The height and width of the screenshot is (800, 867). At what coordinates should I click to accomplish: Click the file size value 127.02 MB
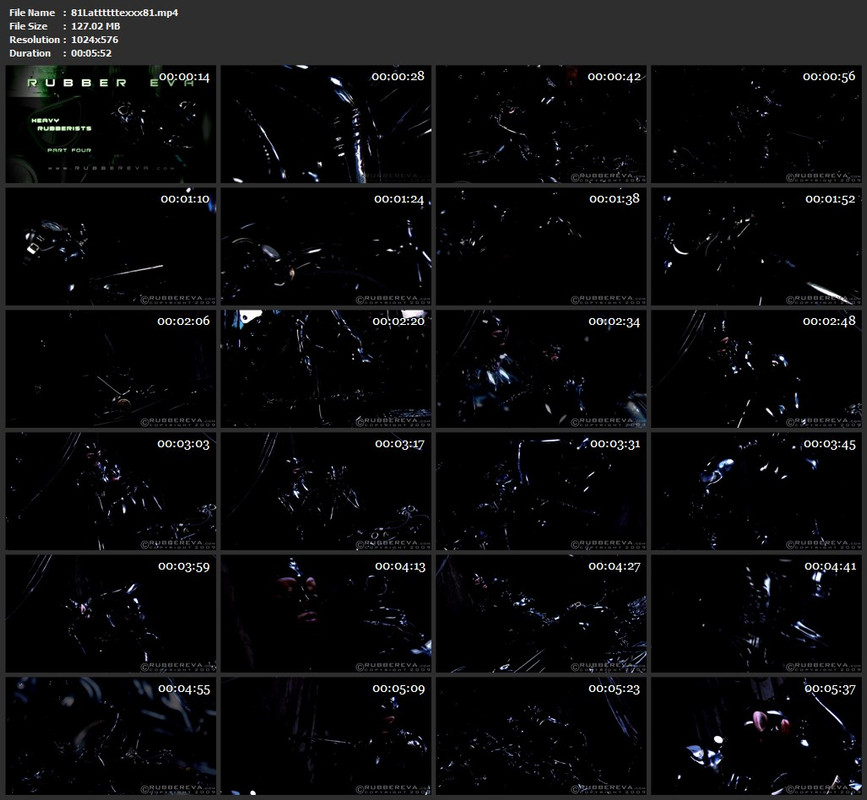point(96,26)
